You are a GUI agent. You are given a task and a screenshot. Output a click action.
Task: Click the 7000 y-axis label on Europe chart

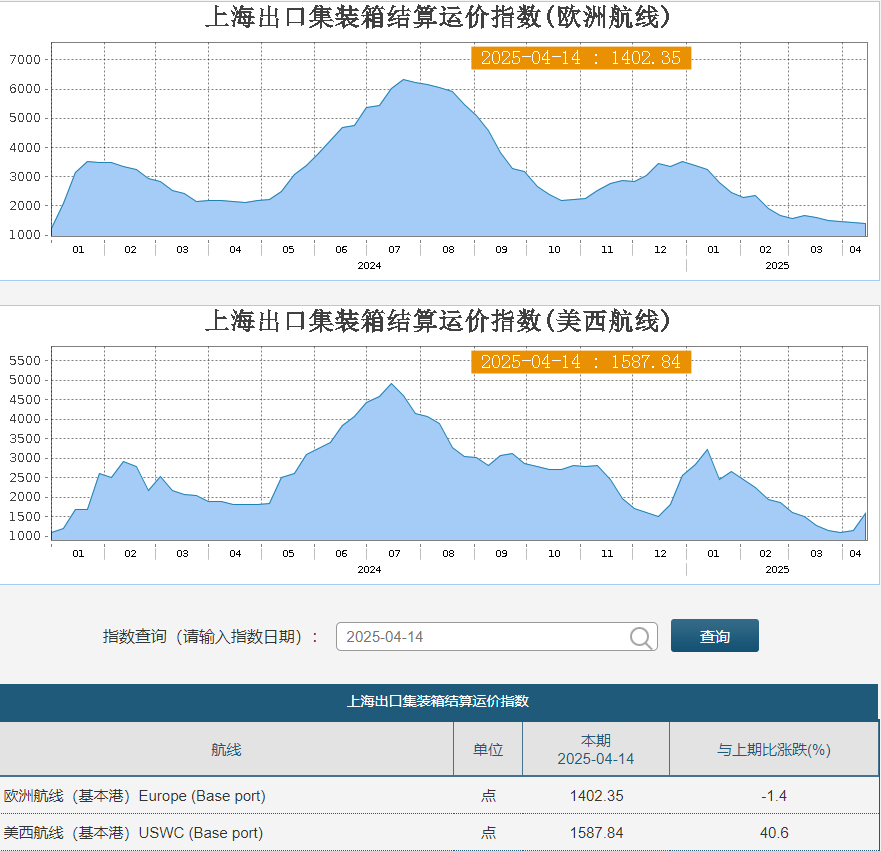click(x=24, y=60)
